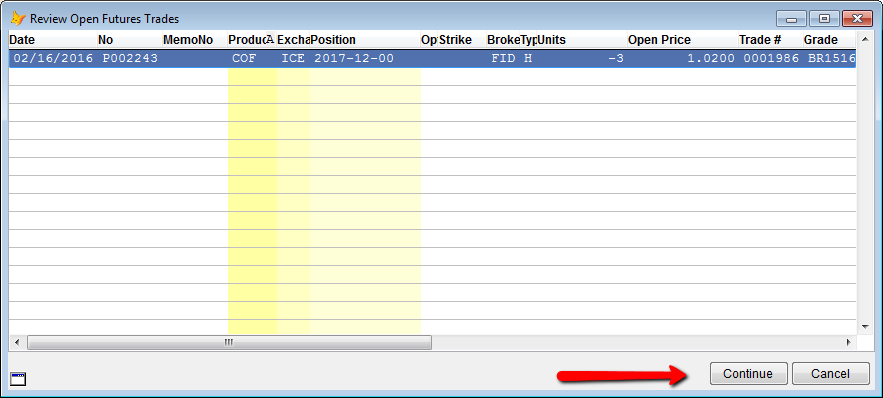Select the P002243 trade number cell
Viewport: 883px width, 398px height.
pos(130,59)
